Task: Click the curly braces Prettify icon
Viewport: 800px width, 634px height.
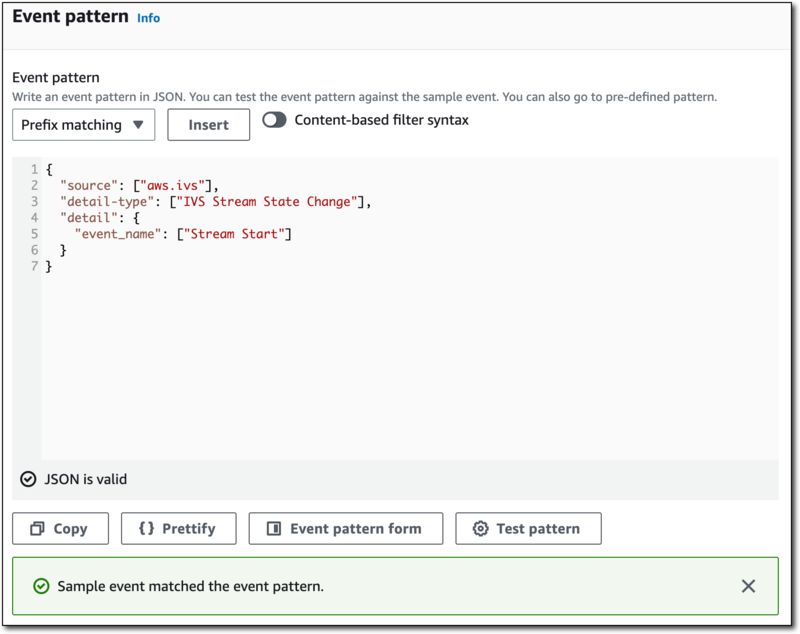Action: pos(148,528)
